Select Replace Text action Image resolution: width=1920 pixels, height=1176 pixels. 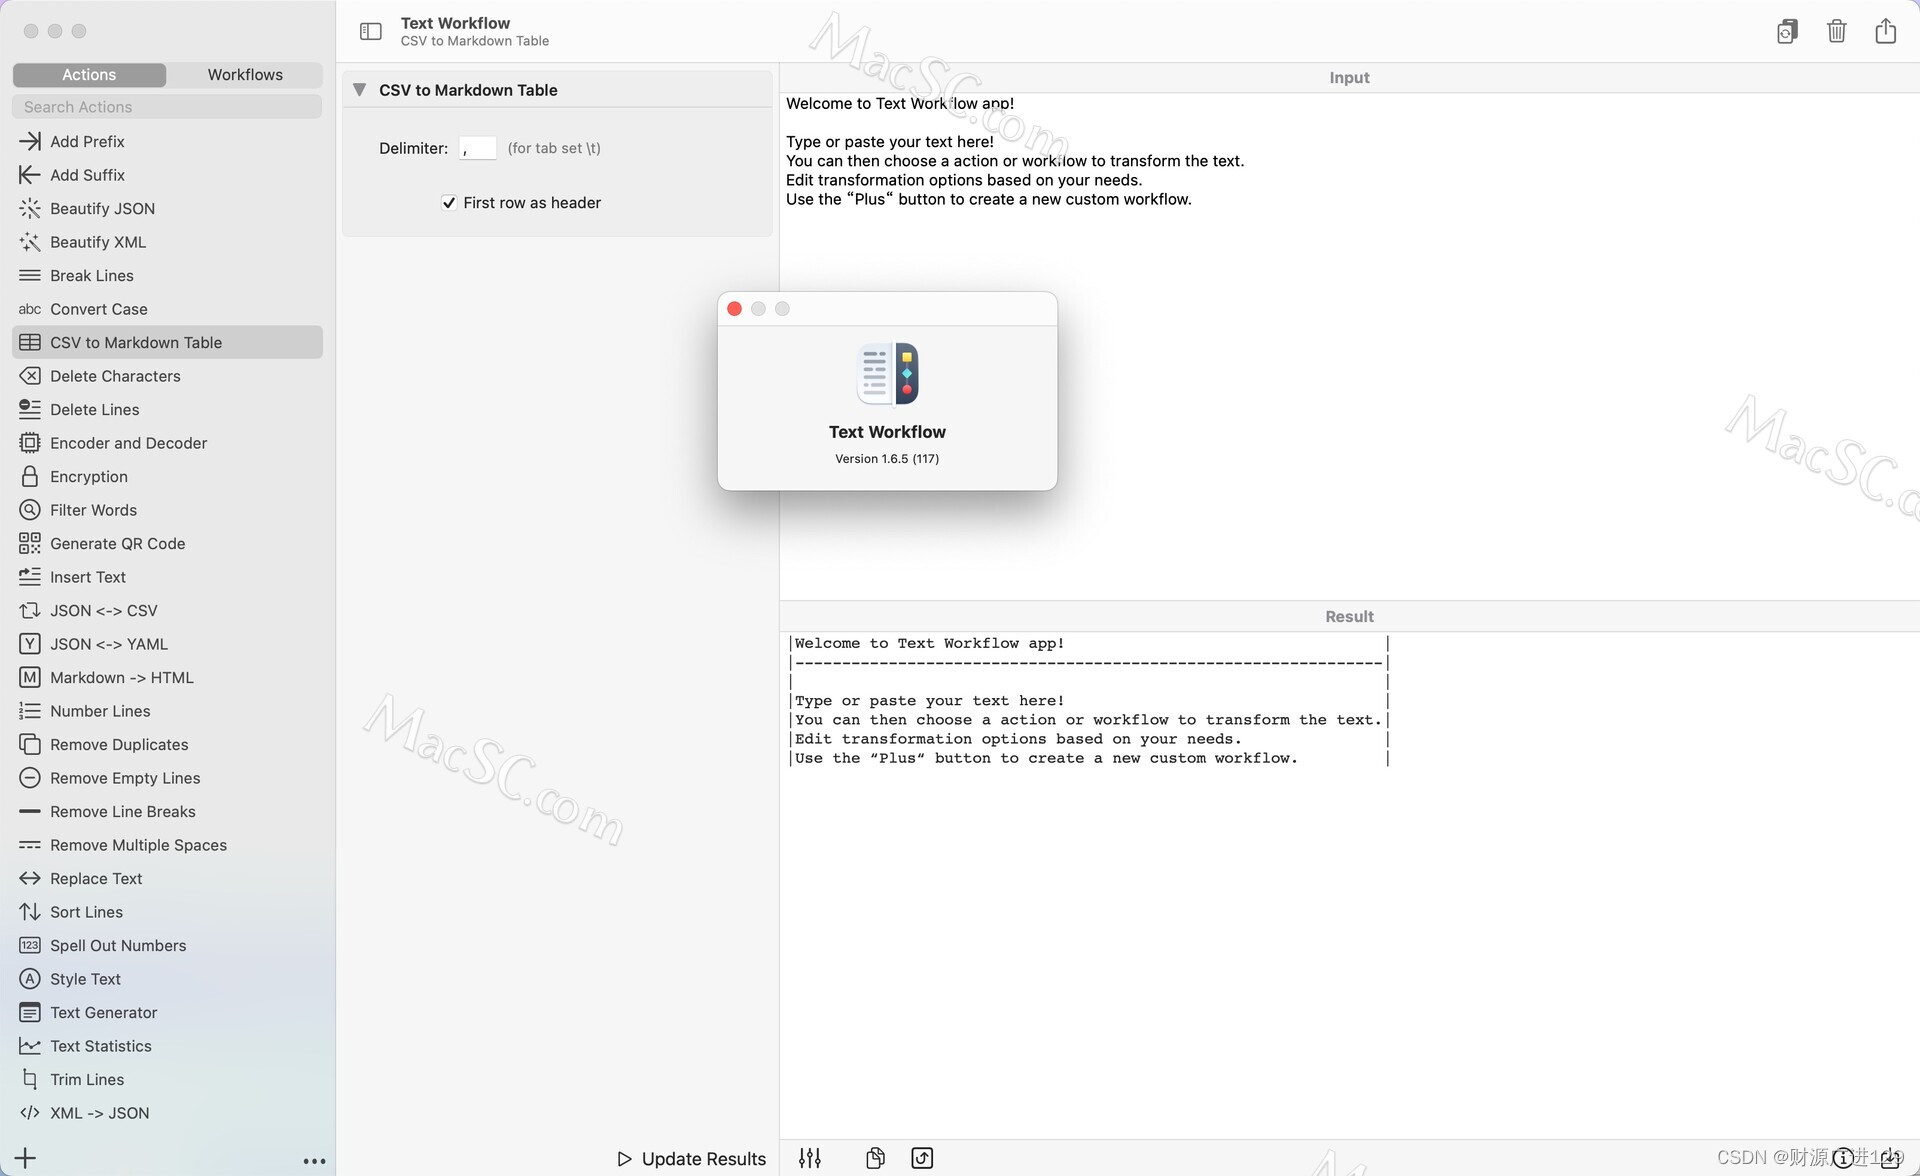(167, 878)
